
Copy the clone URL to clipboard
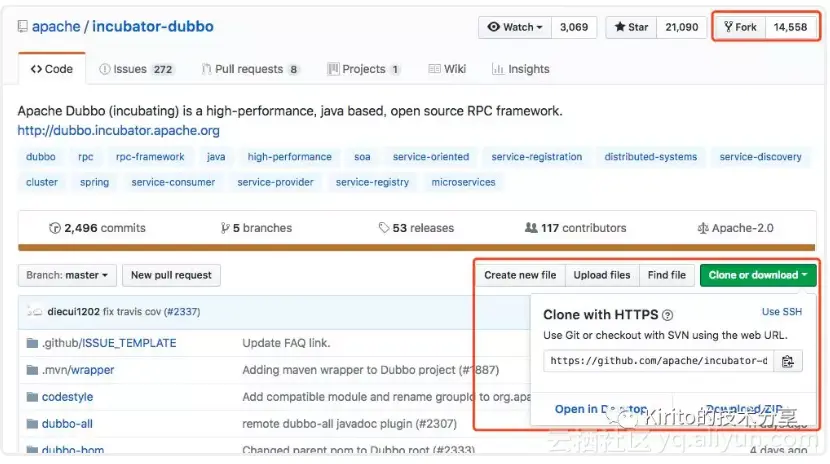pyautogui.click(x=788, y=361)
